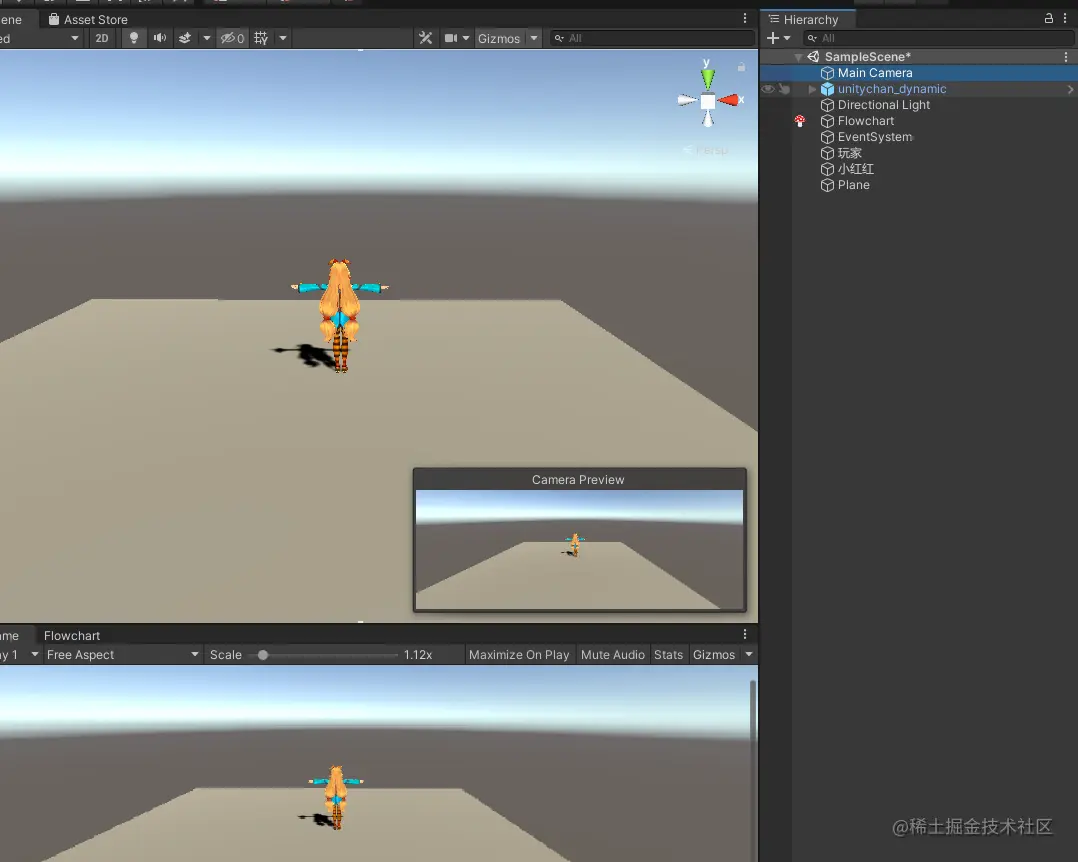
Task: Open Game view more options menu
Action: tap(745, 634)
